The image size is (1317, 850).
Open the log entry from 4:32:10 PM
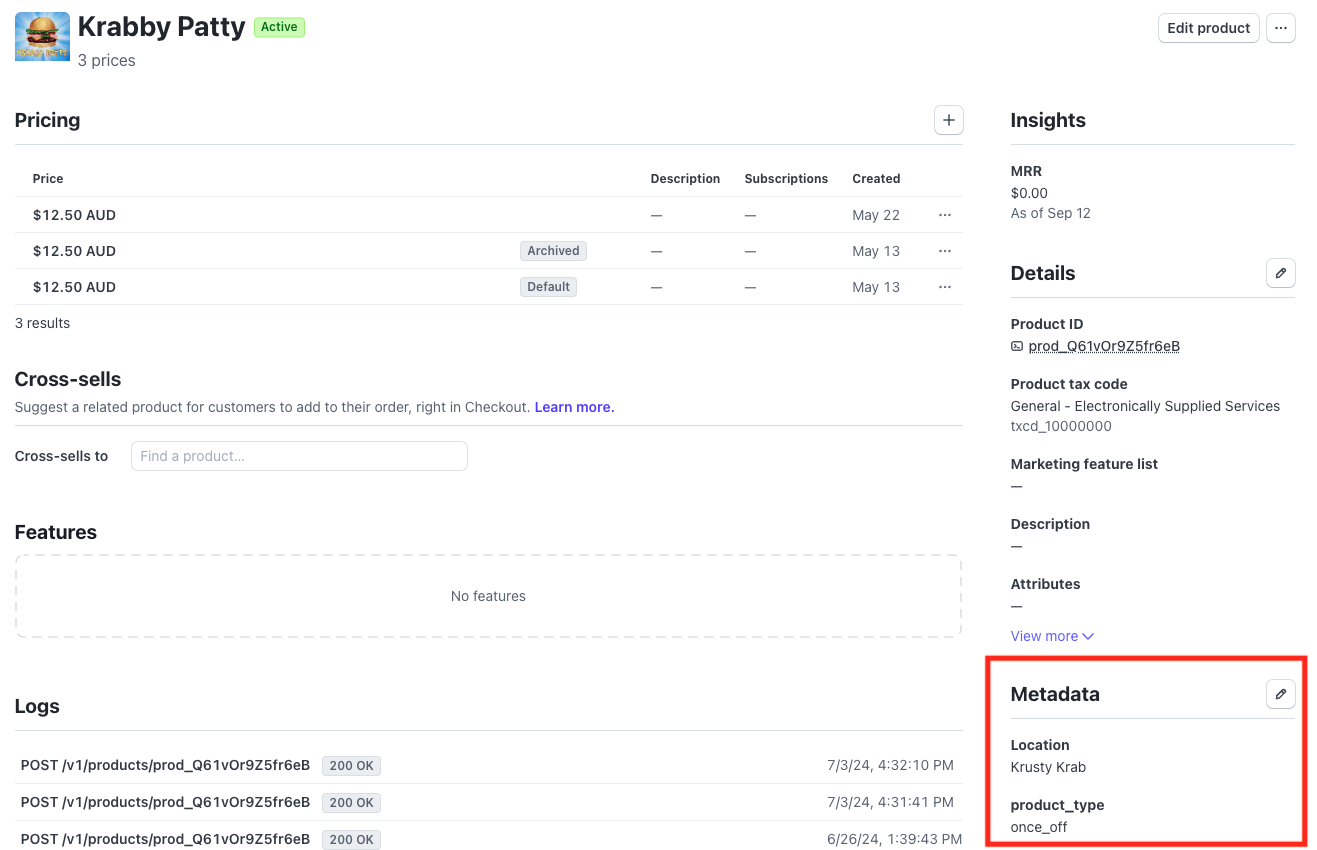(165, 765)
